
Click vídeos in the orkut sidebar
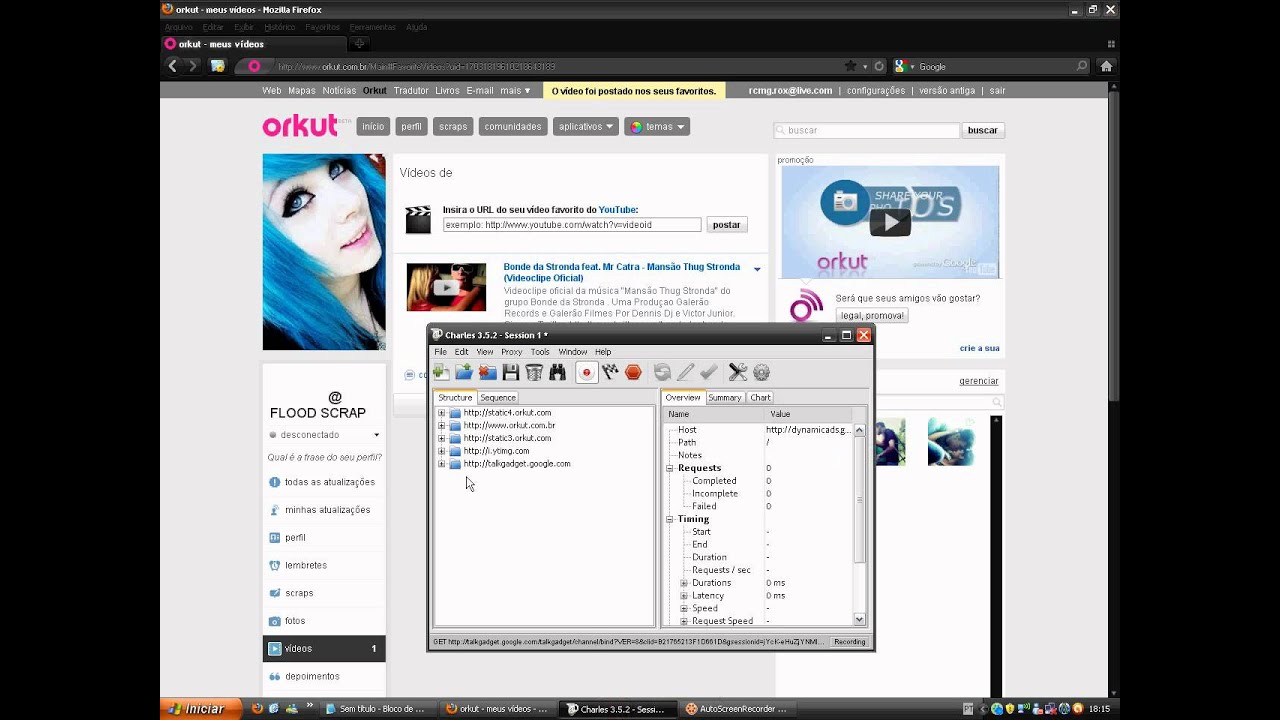(324, 649)
